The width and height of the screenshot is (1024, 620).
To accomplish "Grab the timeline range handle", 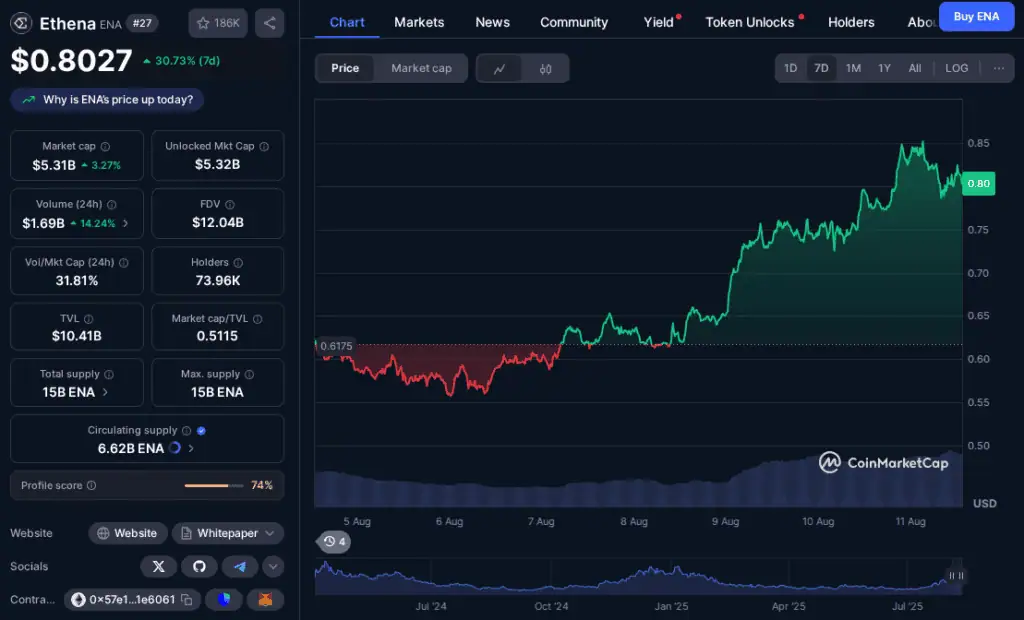I will tap(955, 576).
